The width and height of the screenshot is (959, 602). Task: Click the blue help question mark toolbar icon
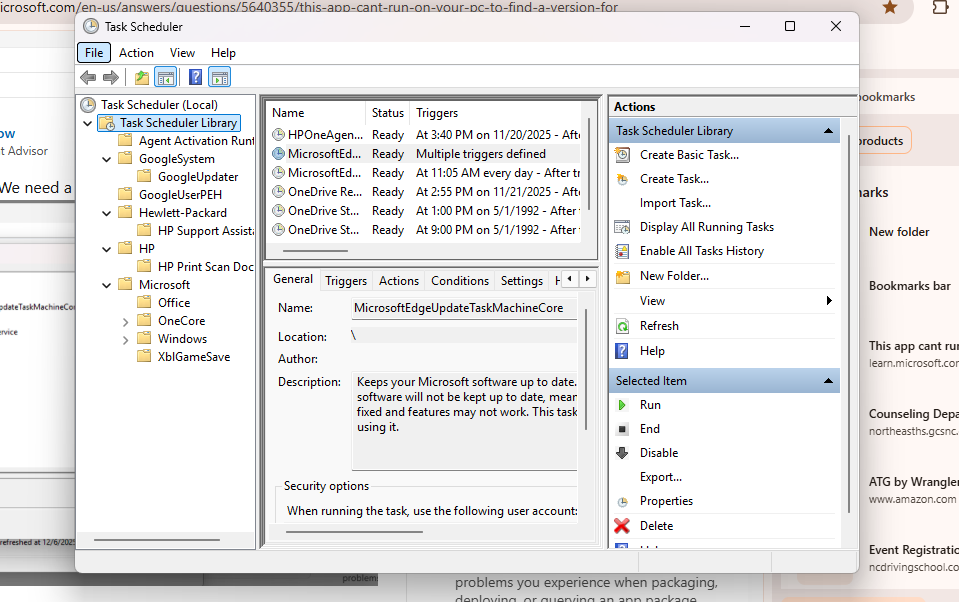click(196, 78)
